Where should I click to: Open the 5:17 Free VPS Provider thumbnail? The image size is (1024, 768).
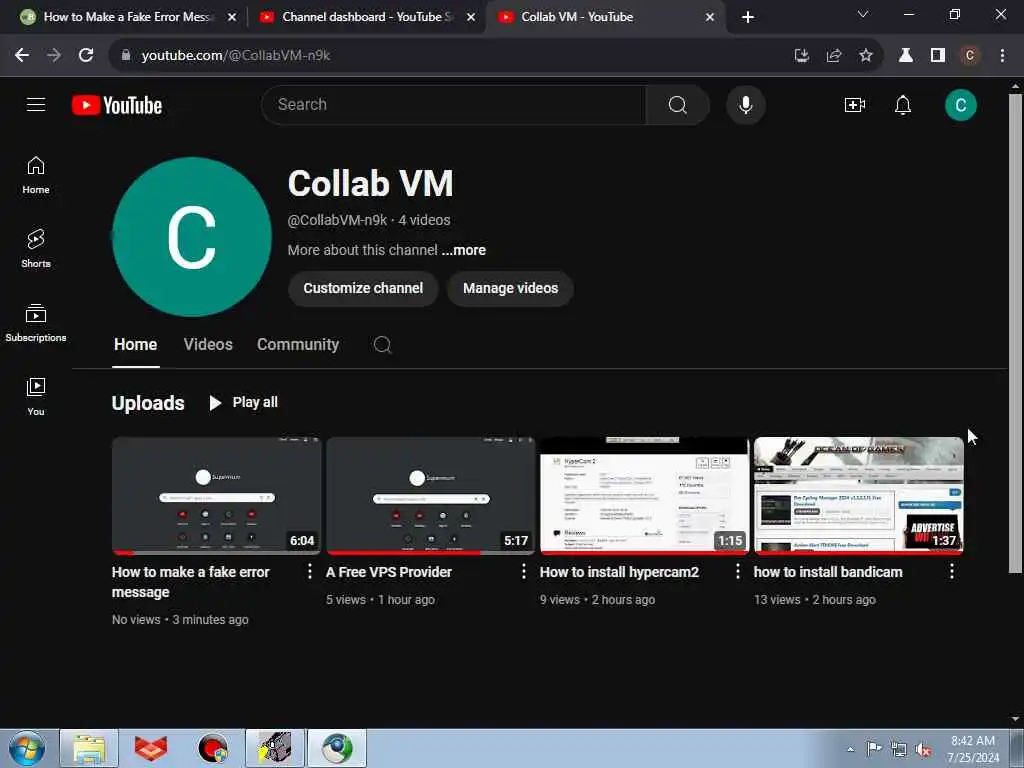pos(430,496)
